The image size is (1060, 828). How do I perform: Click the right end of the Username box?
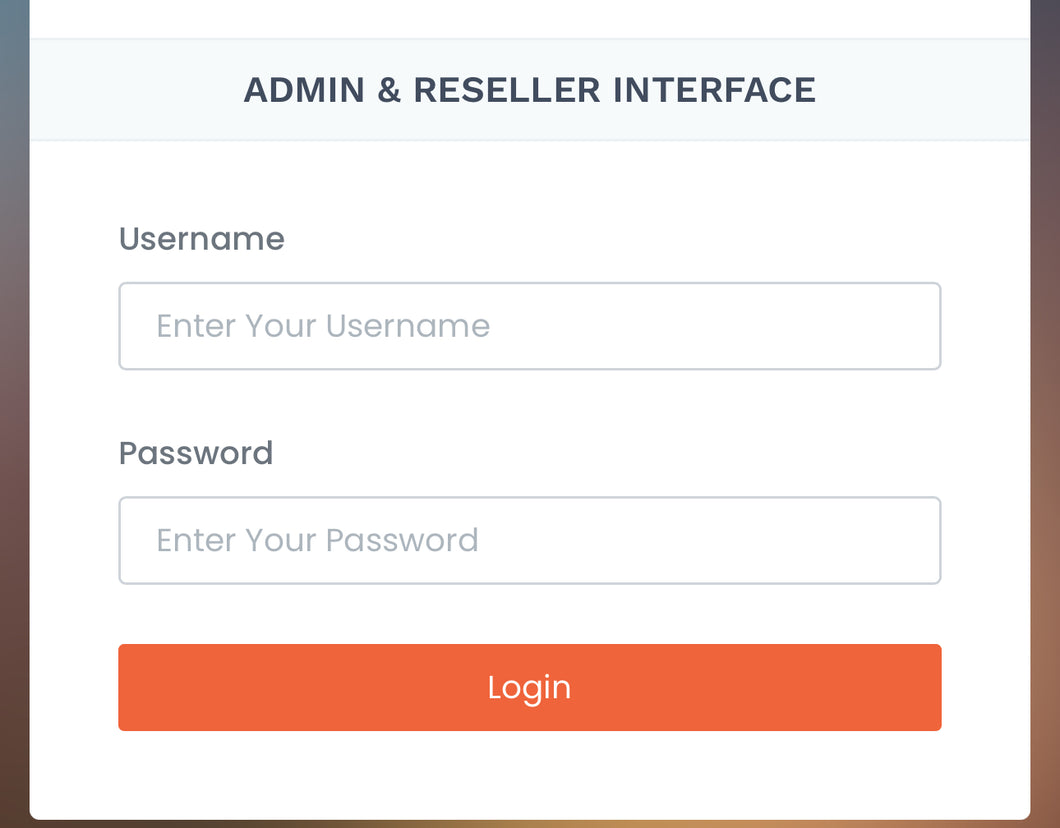900,326
